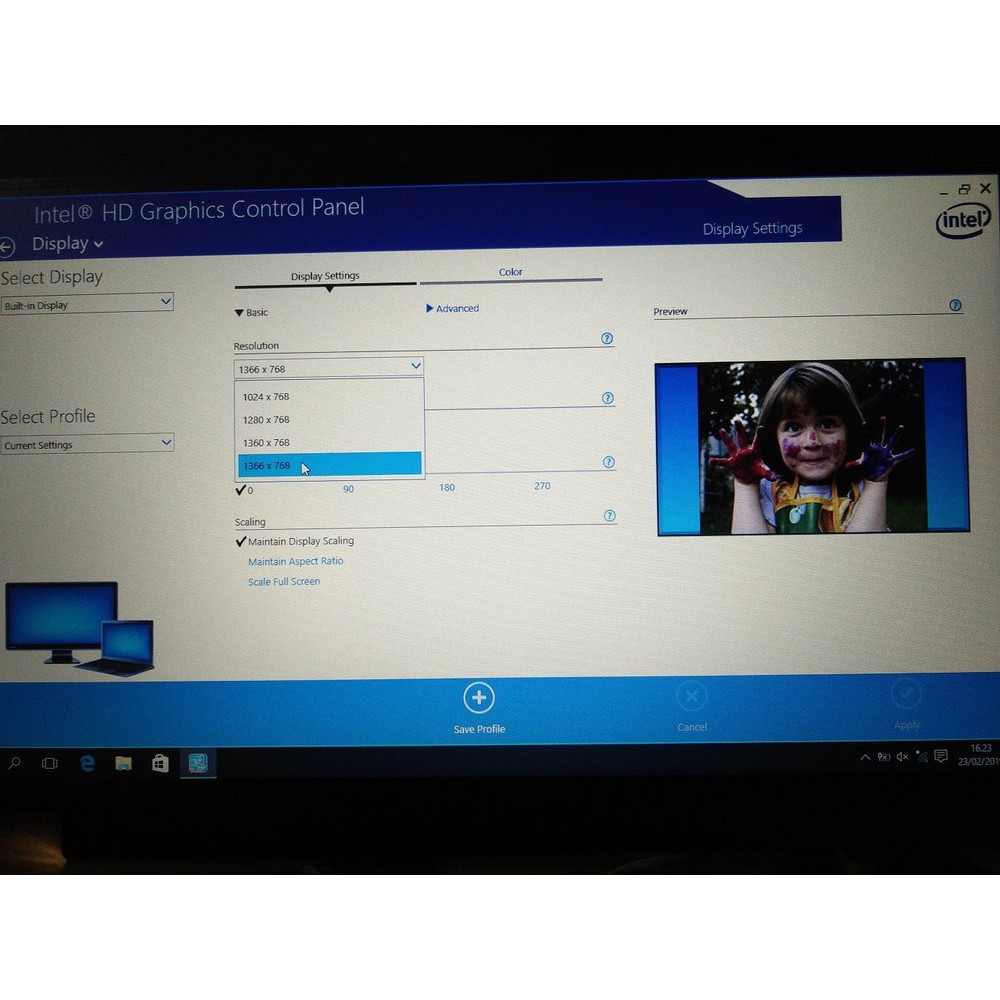Click the Scaling section help icon
The width and height of the screenshot is (1000, 1000).
(x=610, y=516)
